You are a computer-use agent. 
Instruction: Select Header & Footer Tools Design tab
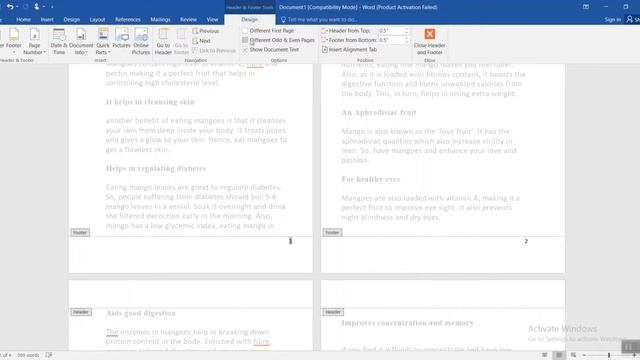(x=249, y=20)
